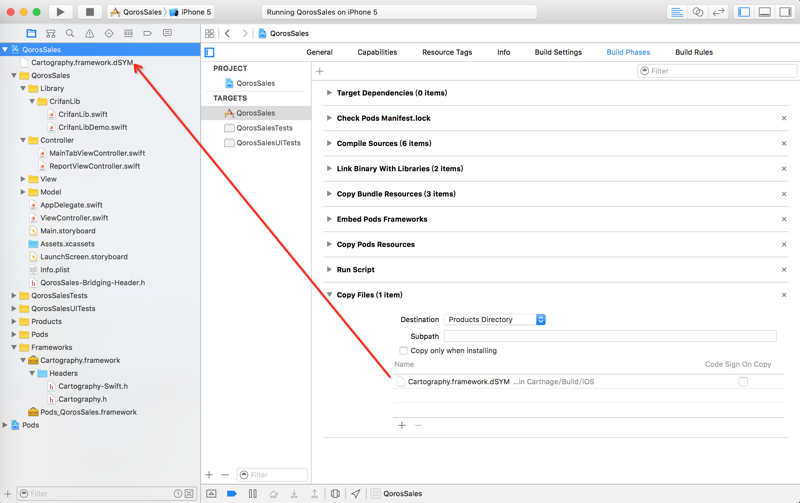Hide the debug area with bottom-left icon

coord(211,493)
